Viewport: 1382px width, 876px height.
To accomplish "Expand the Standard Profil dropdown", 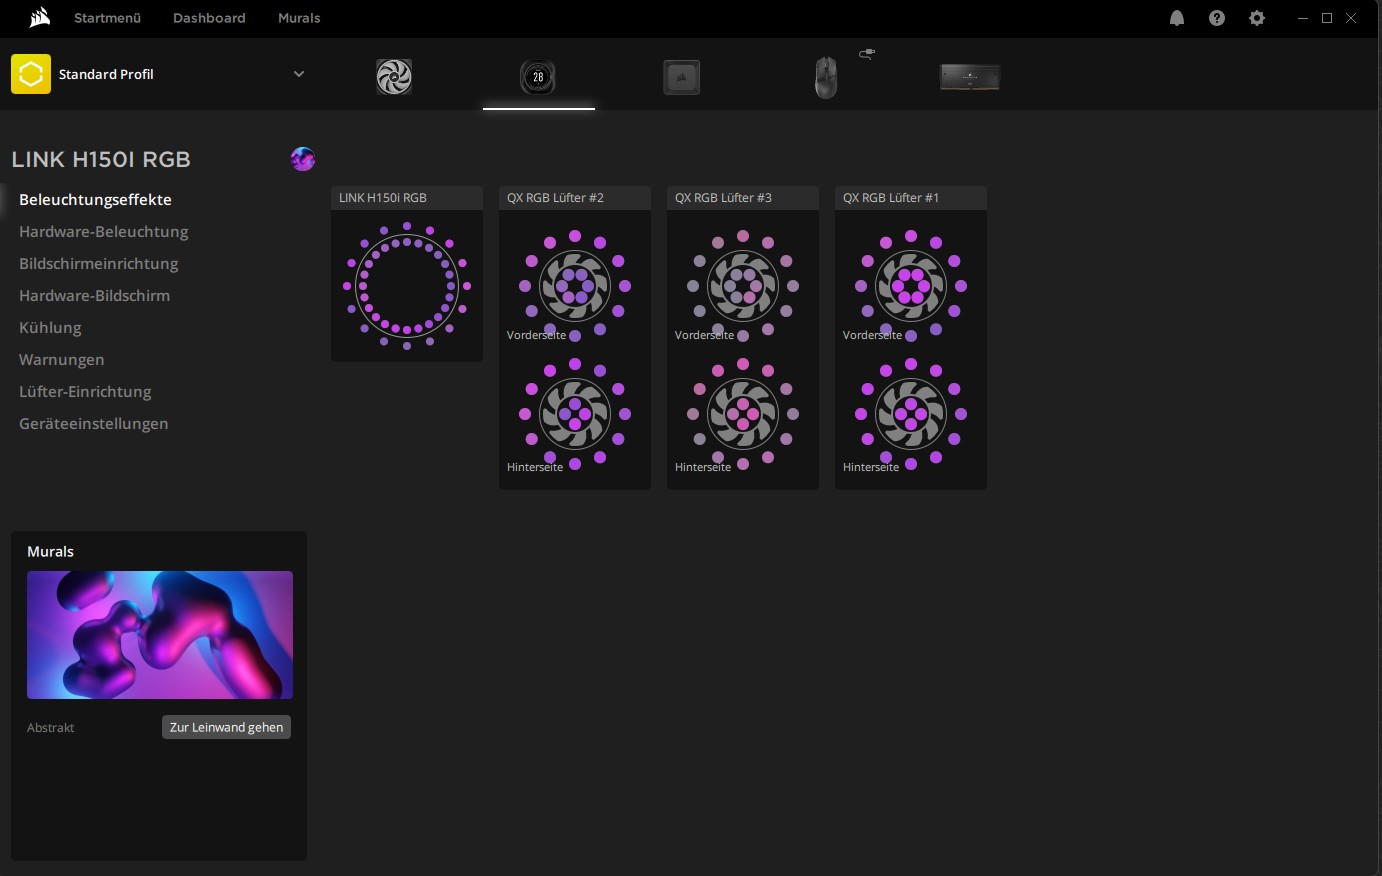I will point(298,74).
